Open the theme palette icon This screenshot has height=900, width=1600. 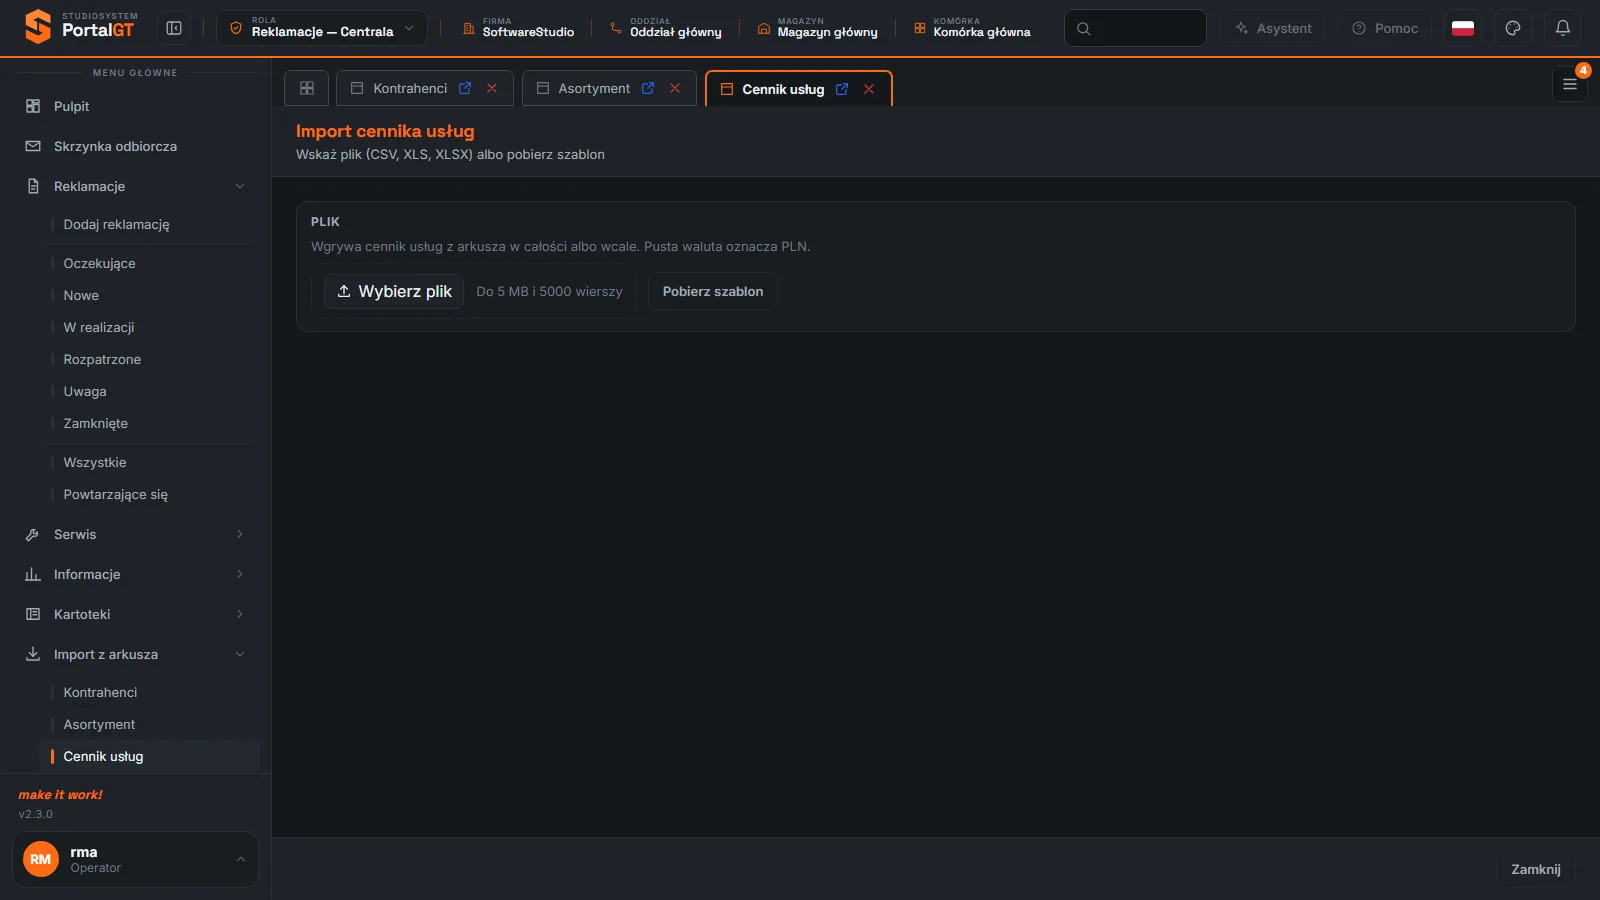(x=1513, y=28)
